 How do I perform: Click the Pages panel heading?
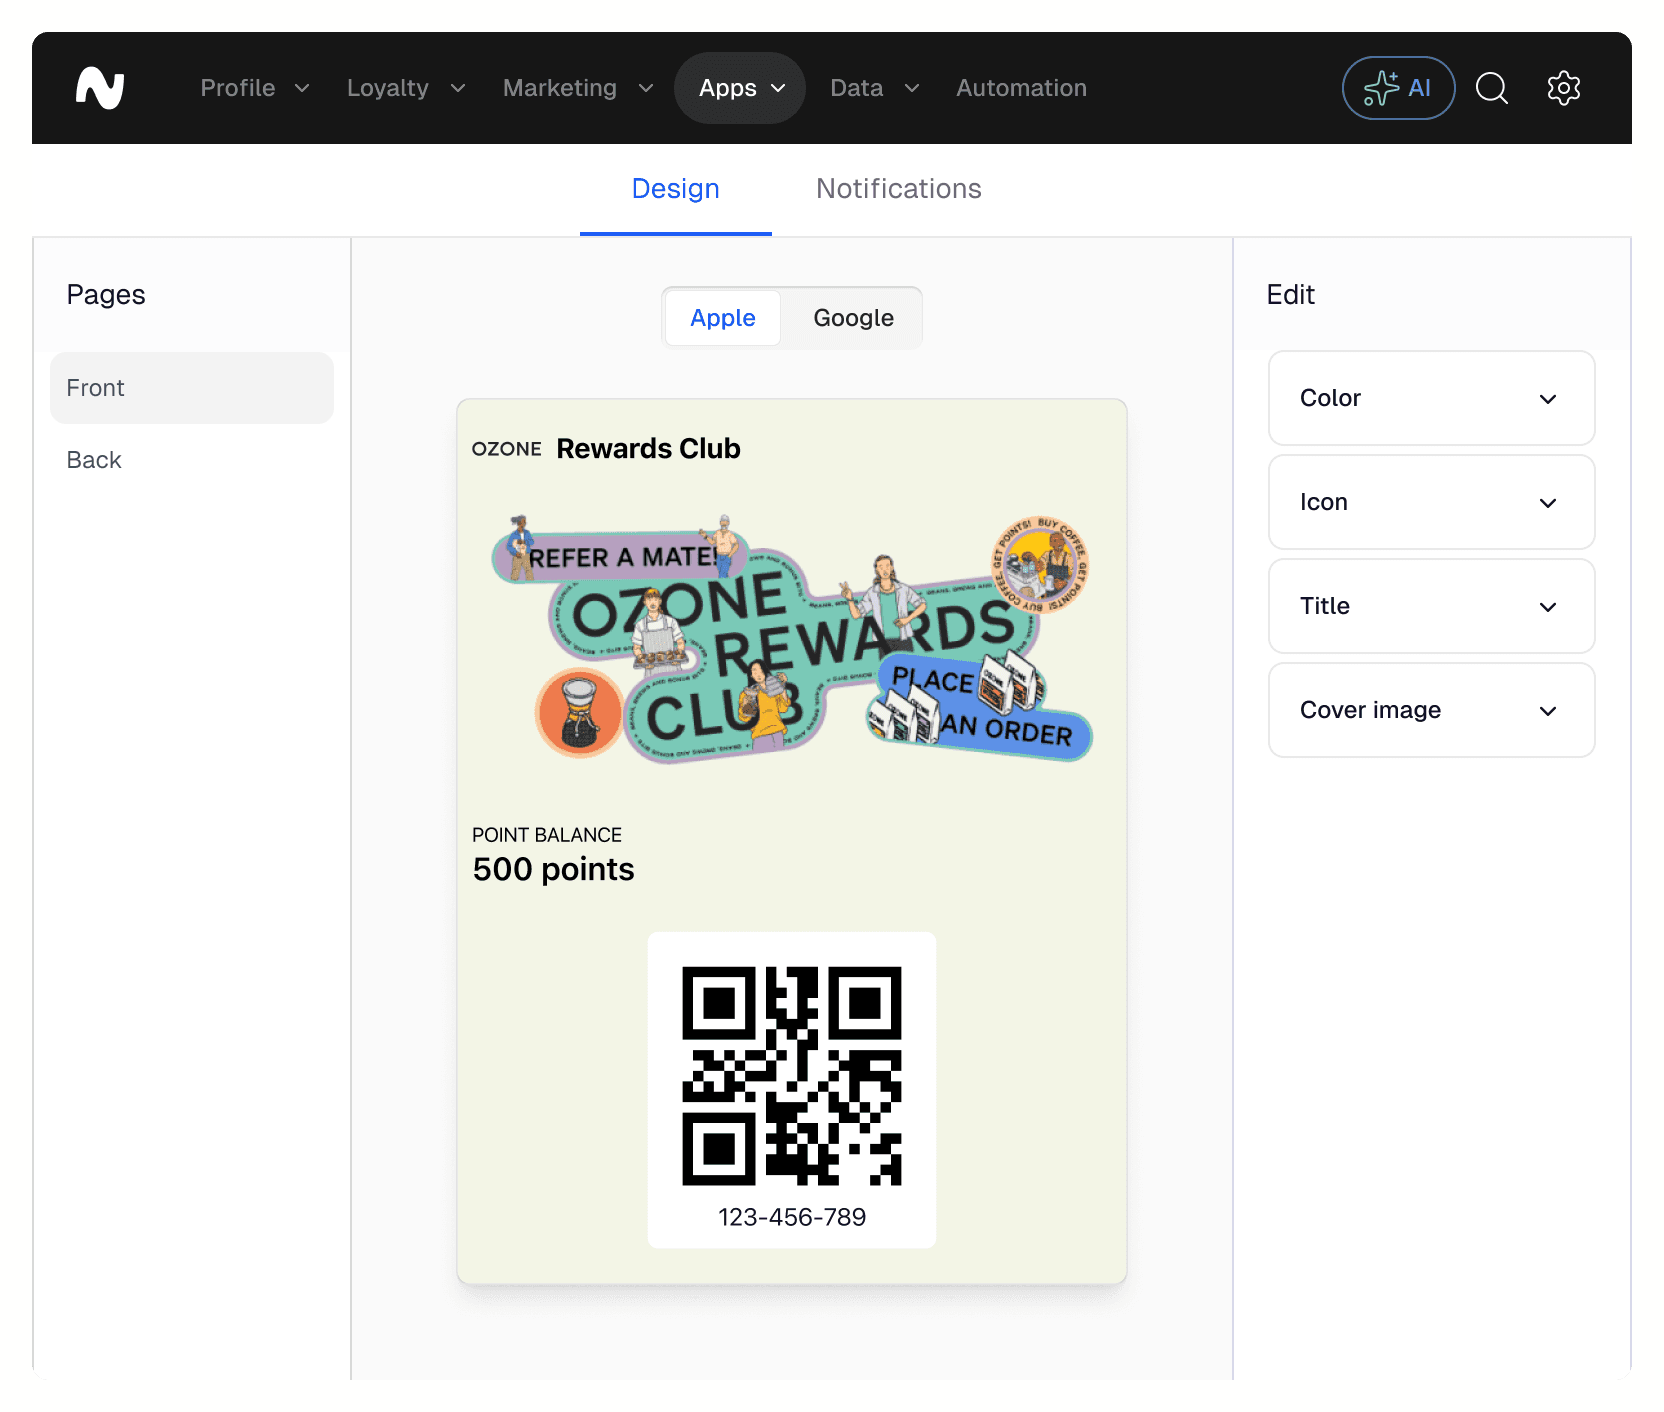click(x=106, y=295)
